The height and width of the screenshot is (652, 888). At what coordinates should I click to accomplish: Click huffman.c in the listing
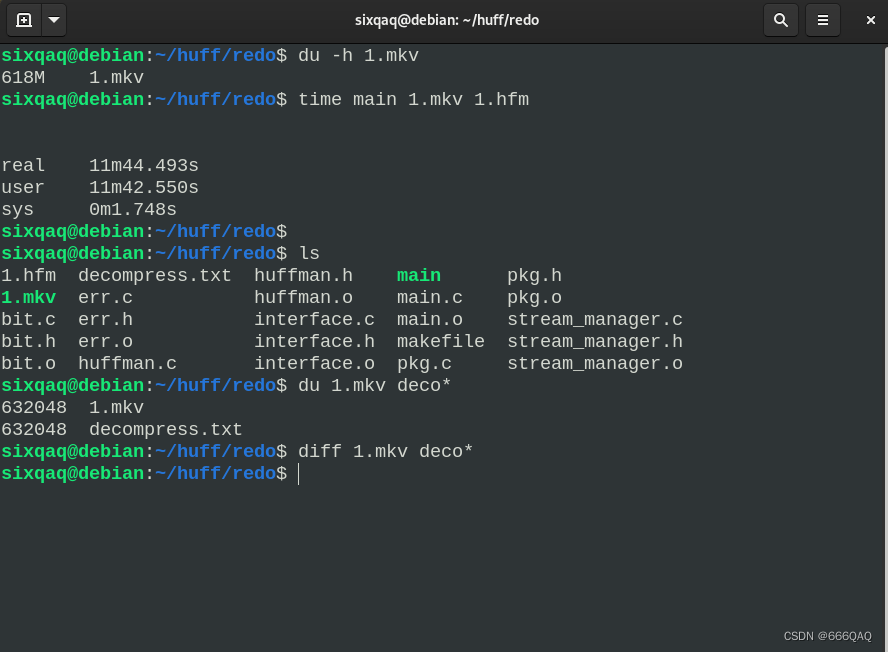click(127, 363)
